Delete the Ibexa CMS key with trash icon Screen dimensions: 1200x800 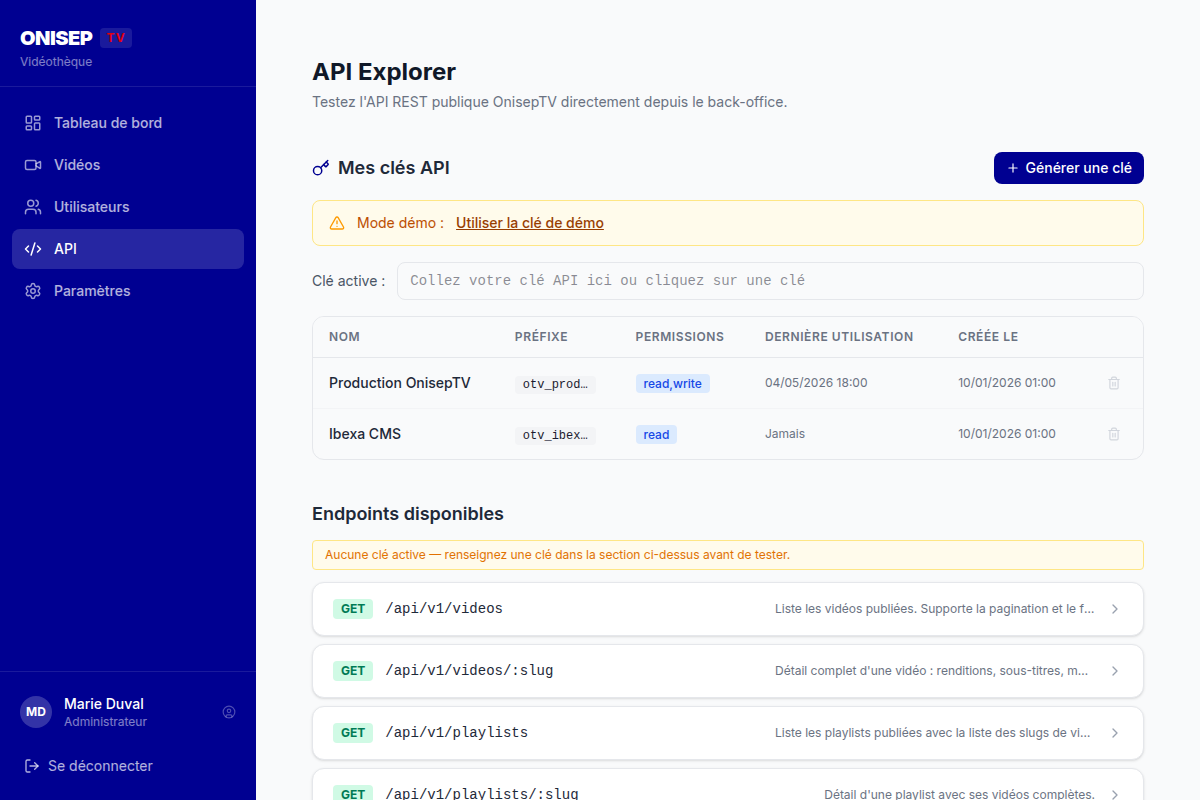coord(1114,434)
